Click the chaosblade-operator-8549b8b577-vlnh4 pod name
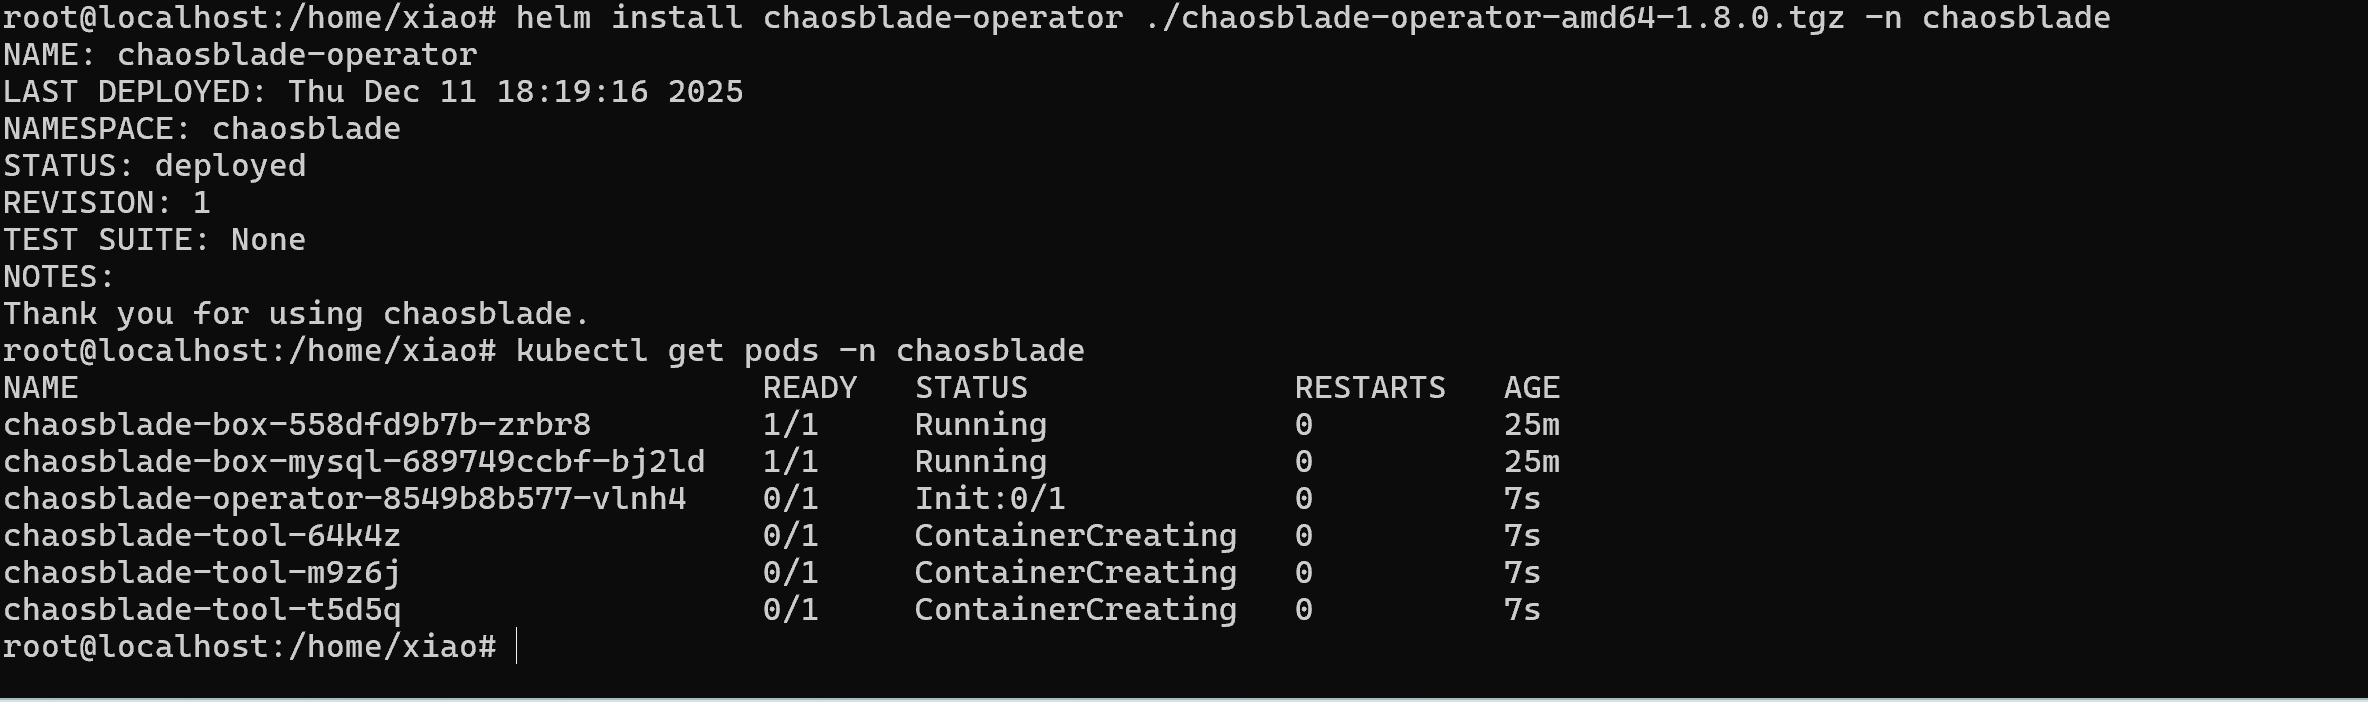The height and width of the screenshot is (702, 2368). 345,499
